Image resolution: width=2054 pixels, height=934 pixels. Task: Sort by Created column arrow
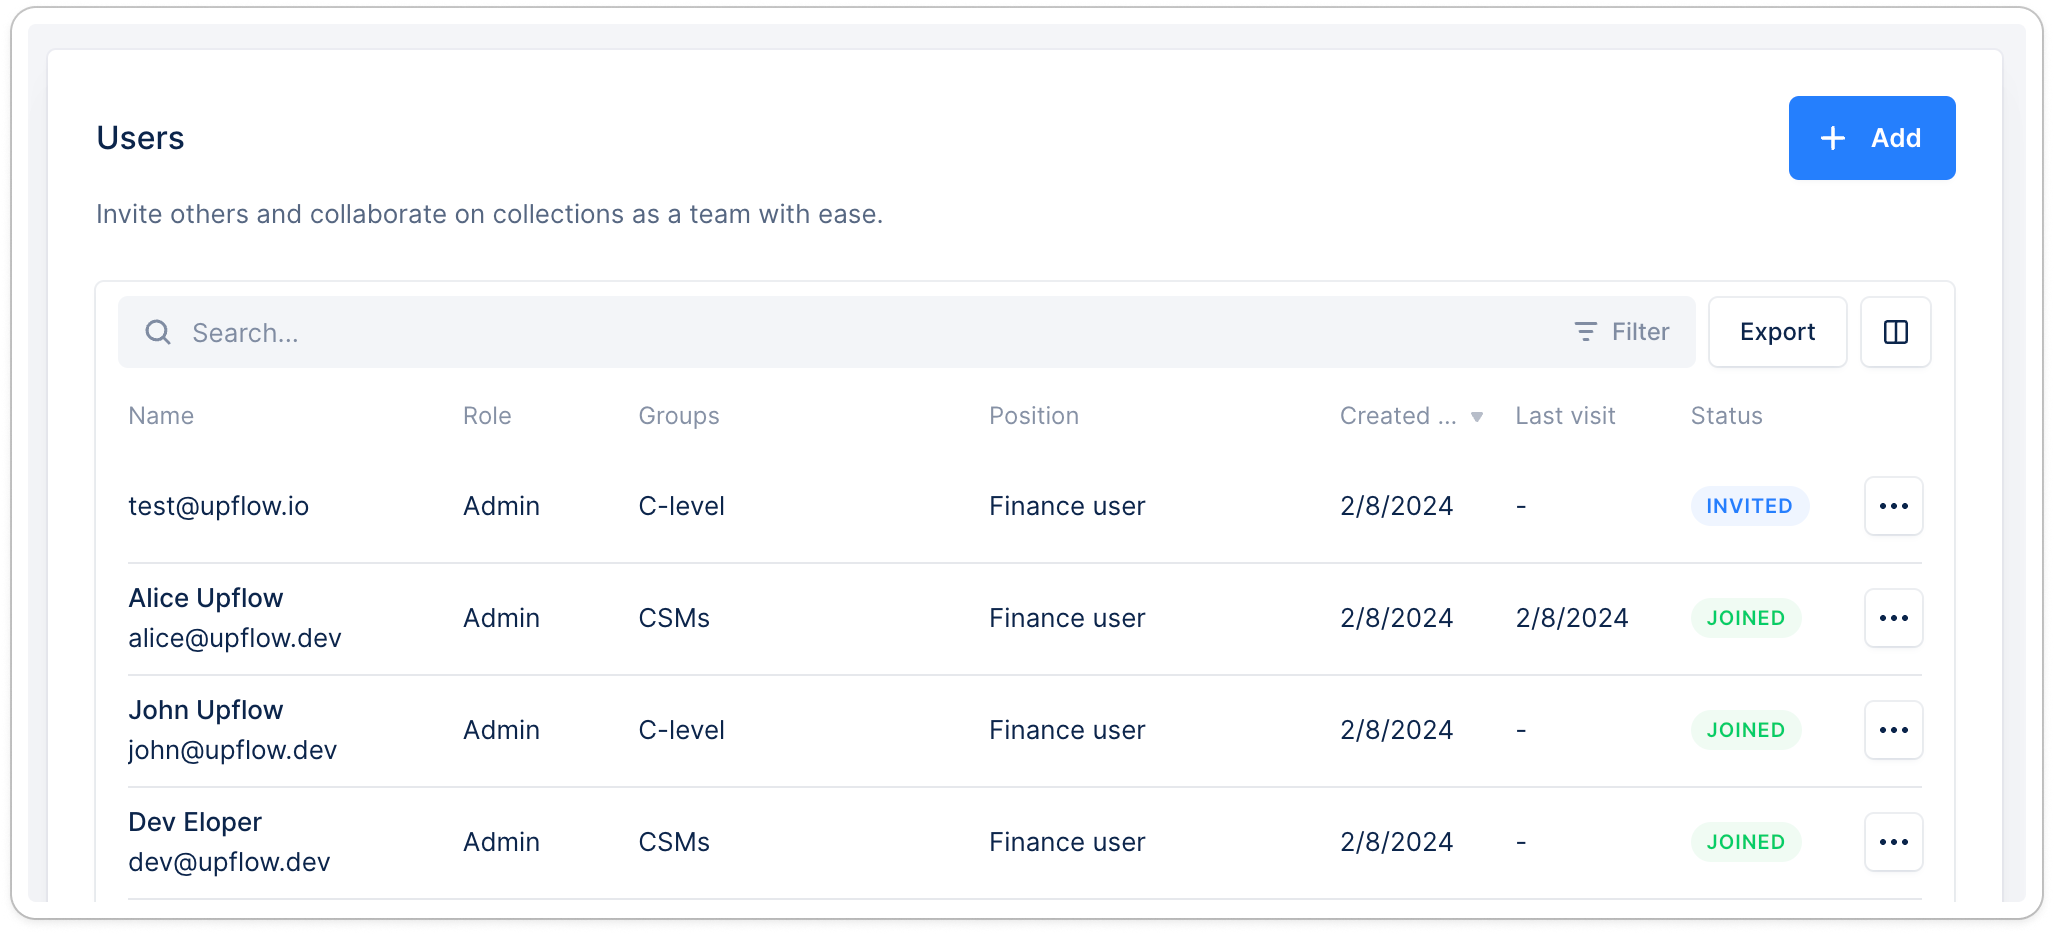pyautogui.click(x=1476, y=417)
